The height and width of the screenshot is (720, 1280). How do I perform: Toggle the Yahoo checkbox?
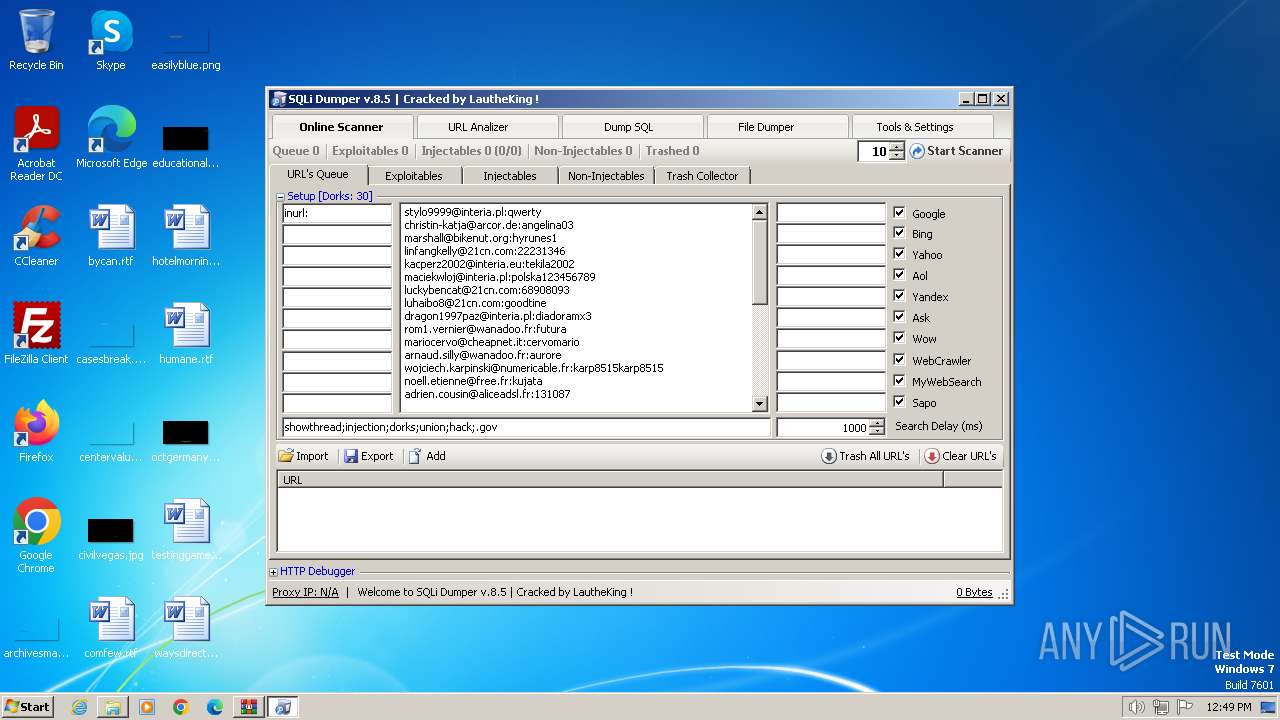click(x=899, y=254)
